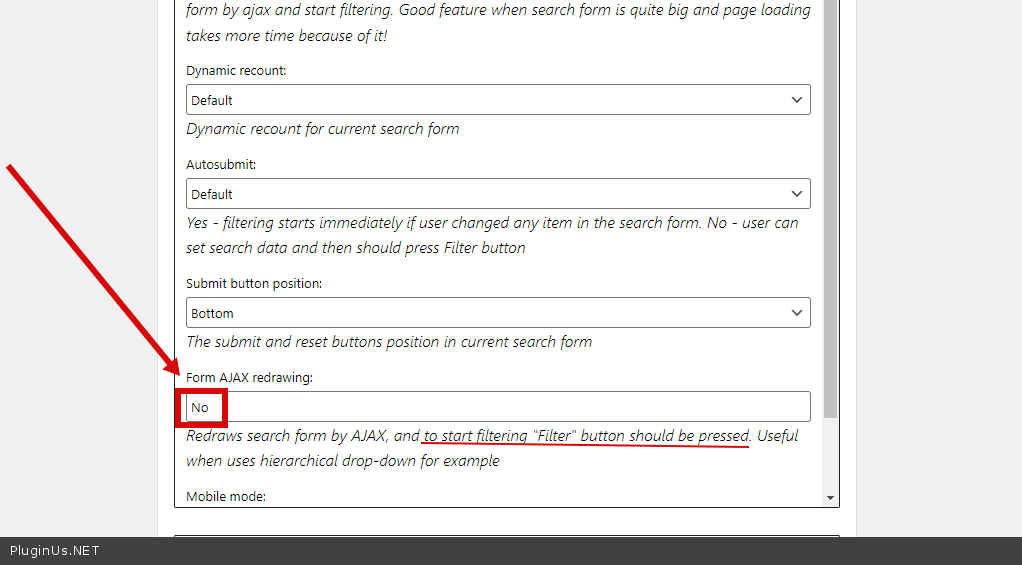Click the "Autosubmit:" field label
The image size is (1022, 565).
coord(221,165)
